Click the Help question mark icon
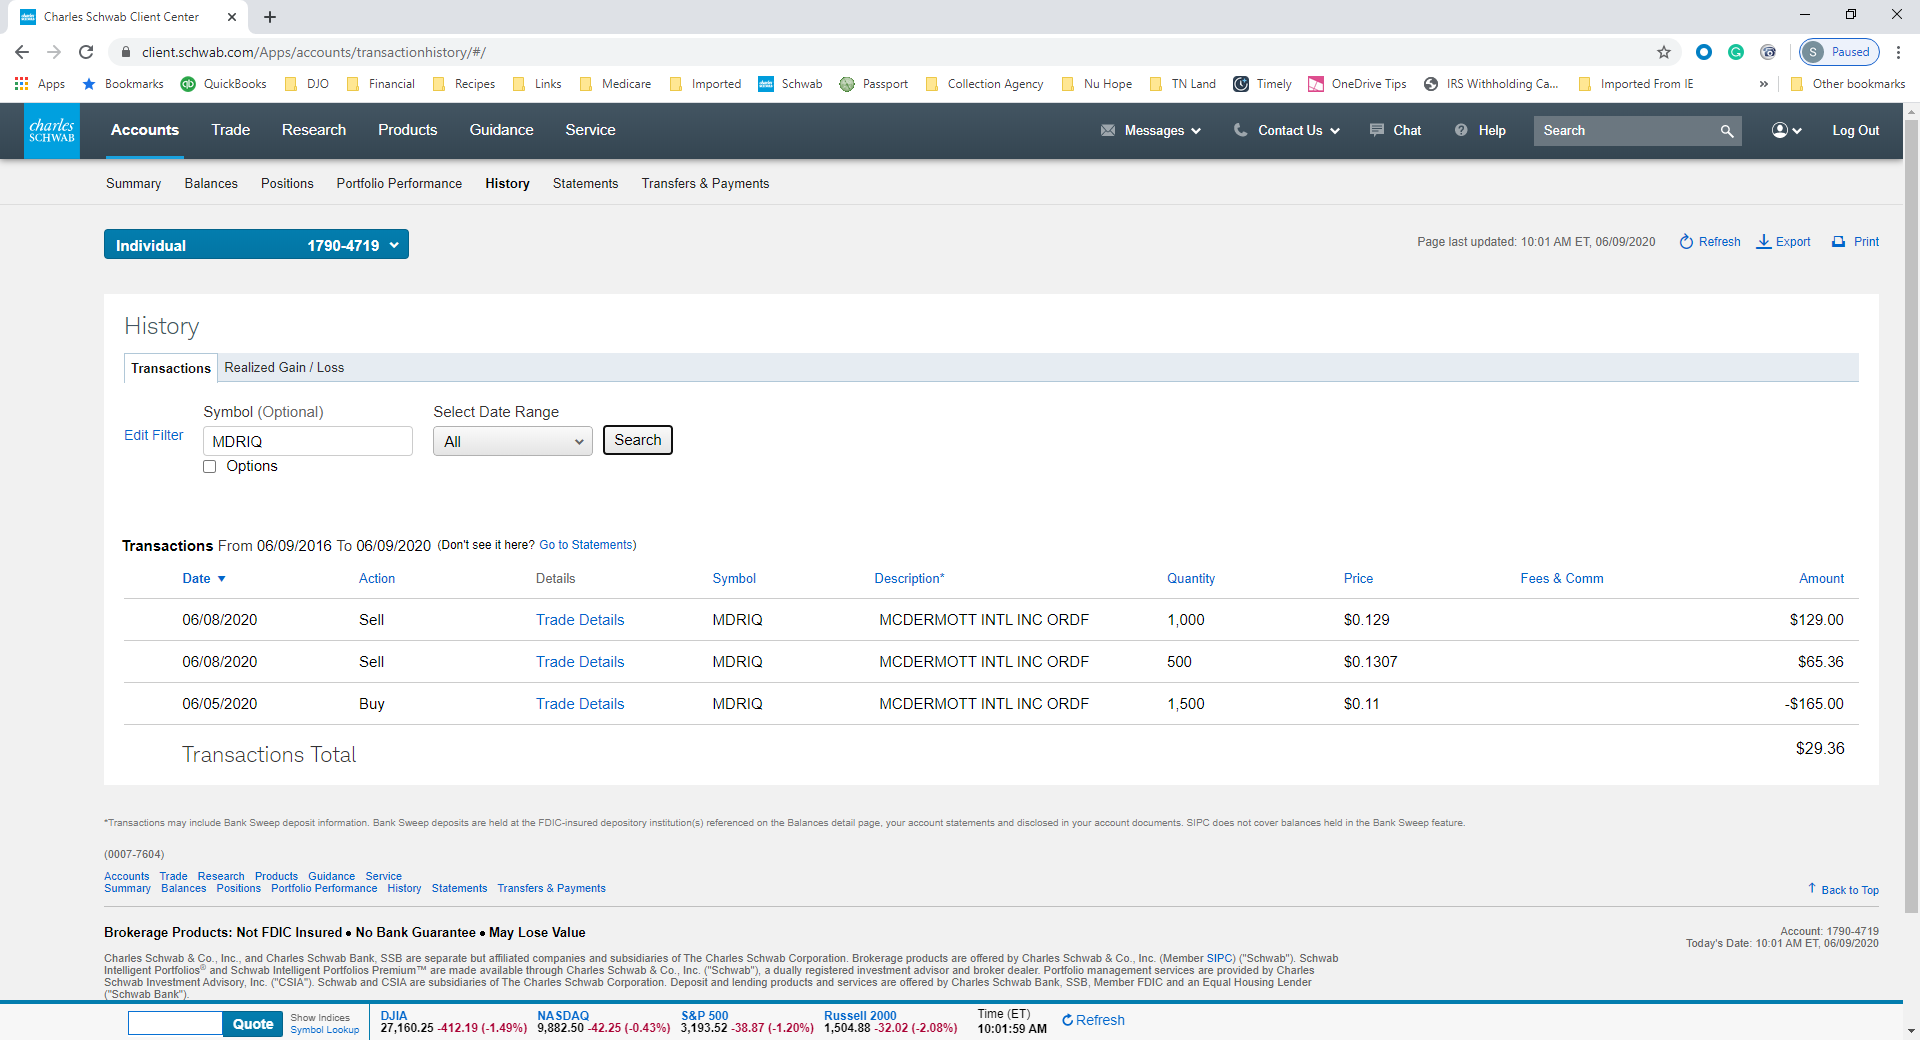This screenshot has width=1920, height=1040. pyautogui.click(x=1461, y=130)
